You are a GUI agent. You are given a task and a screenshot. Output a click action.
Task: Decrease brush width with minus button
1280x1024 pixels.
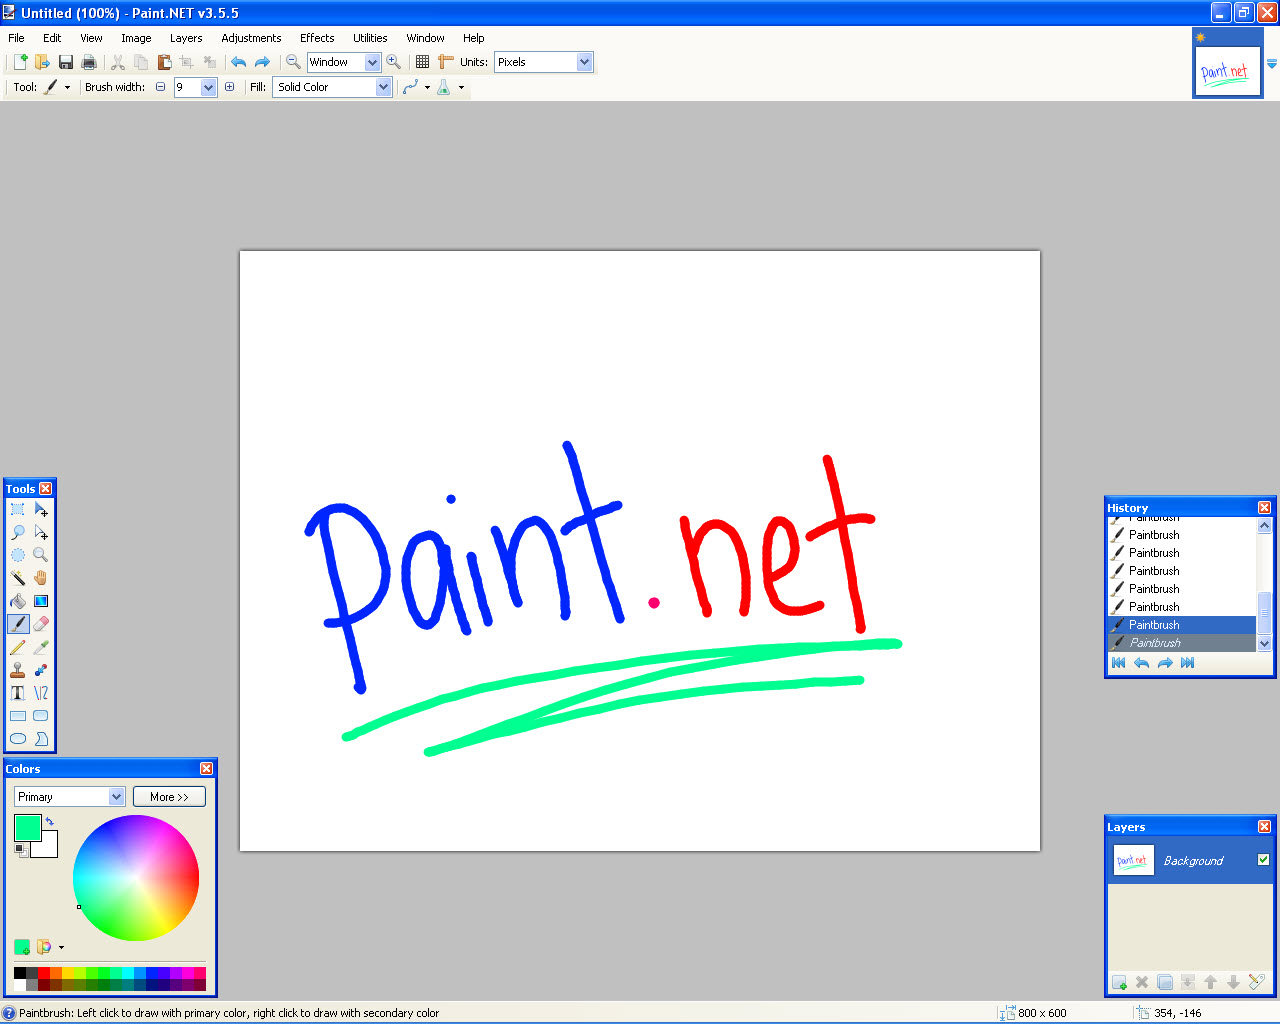[160, 87]
